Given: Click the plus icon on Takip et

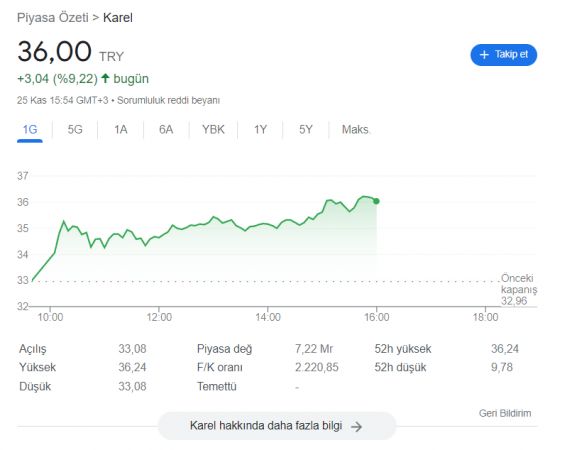Looking at the screenshot, I should coord(484,55).
